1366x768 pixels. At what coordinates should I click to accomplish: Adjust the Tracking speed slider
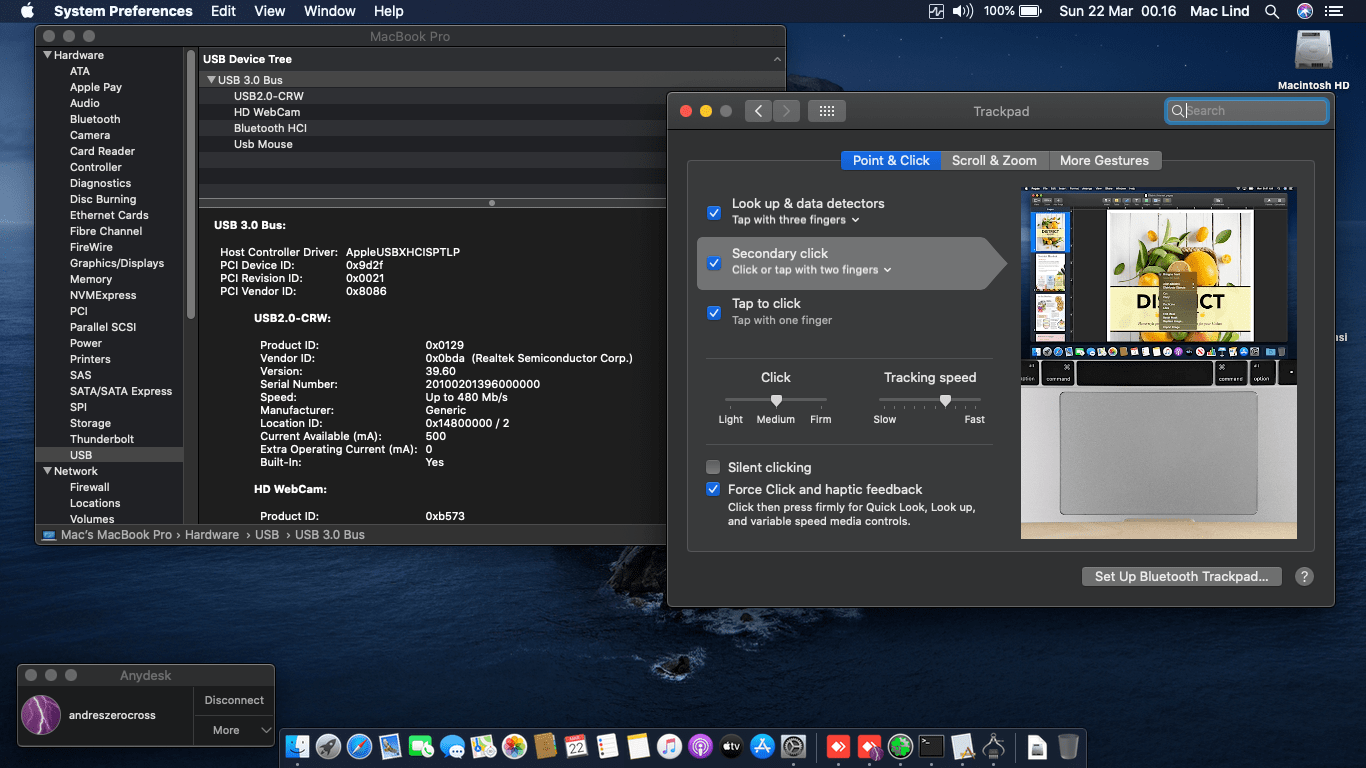pos(945,400)
